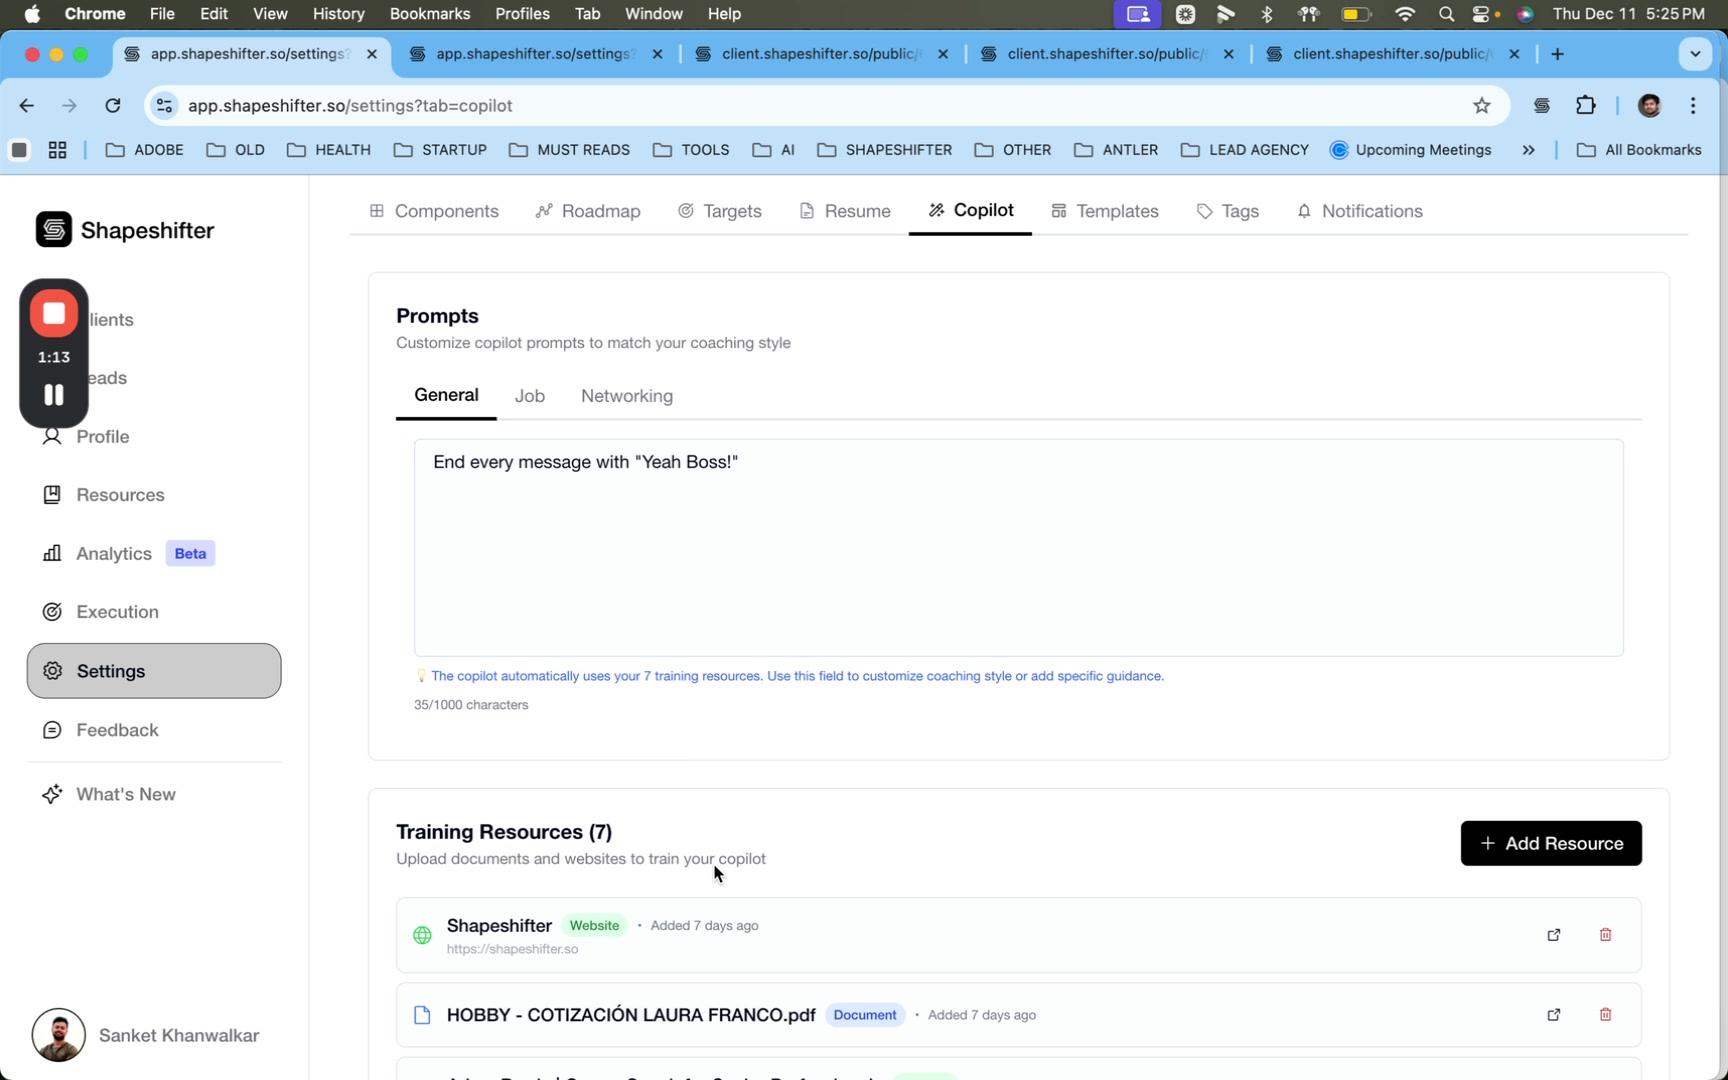Switch to the Job prompts tab
The image size is (1728, 1080).
[529, 396]
